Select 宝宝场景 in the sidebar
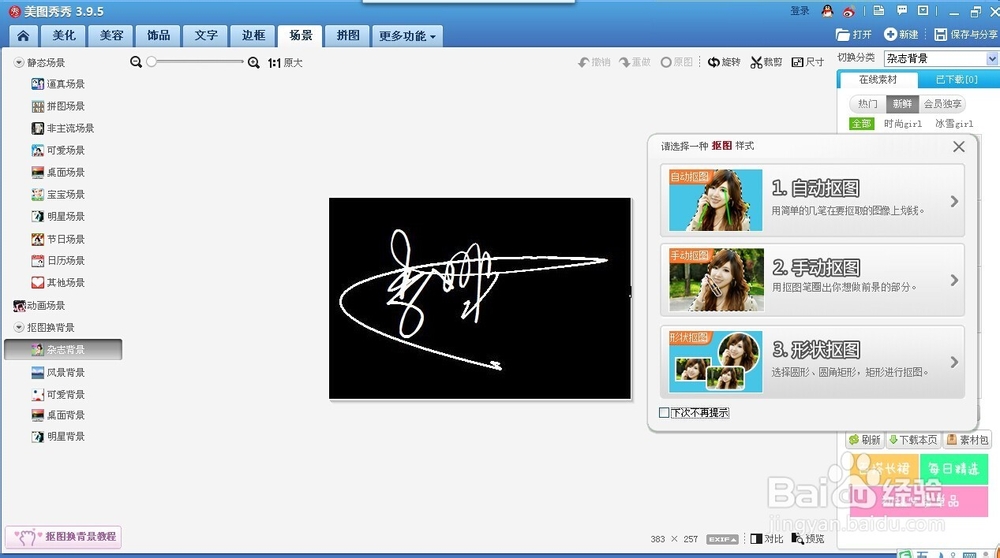Image resolution: width=1000 pixels, height=558 pixels. tap(58, 195)
